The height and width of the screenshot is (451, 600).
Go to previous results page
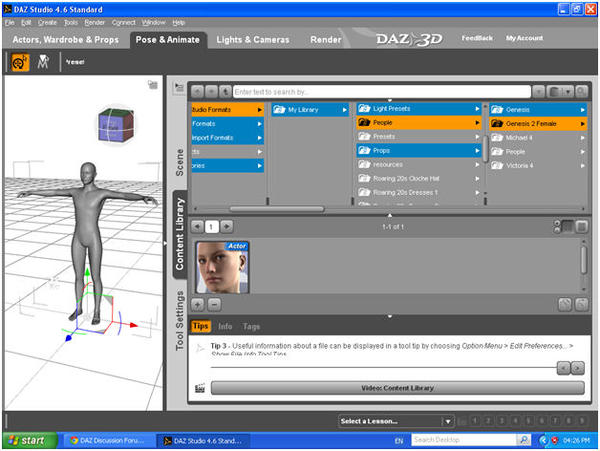tap(197, 226)
